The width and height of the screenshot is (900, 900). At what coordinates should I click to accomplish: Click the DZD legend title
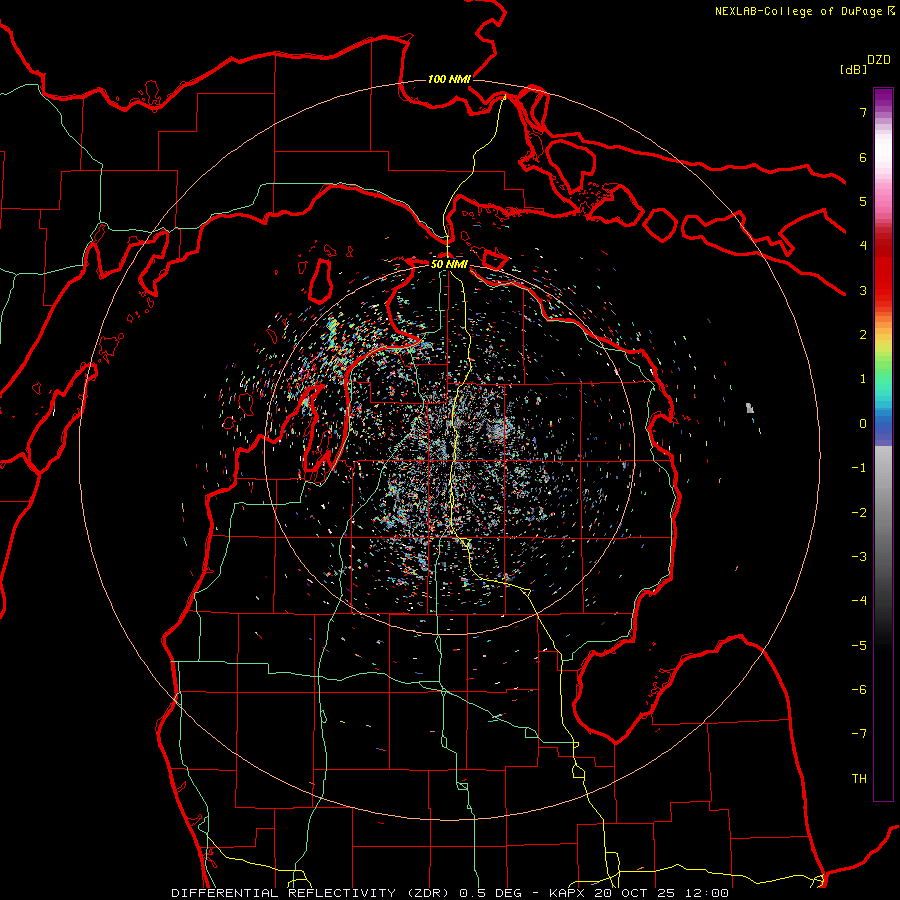(879, 60)
